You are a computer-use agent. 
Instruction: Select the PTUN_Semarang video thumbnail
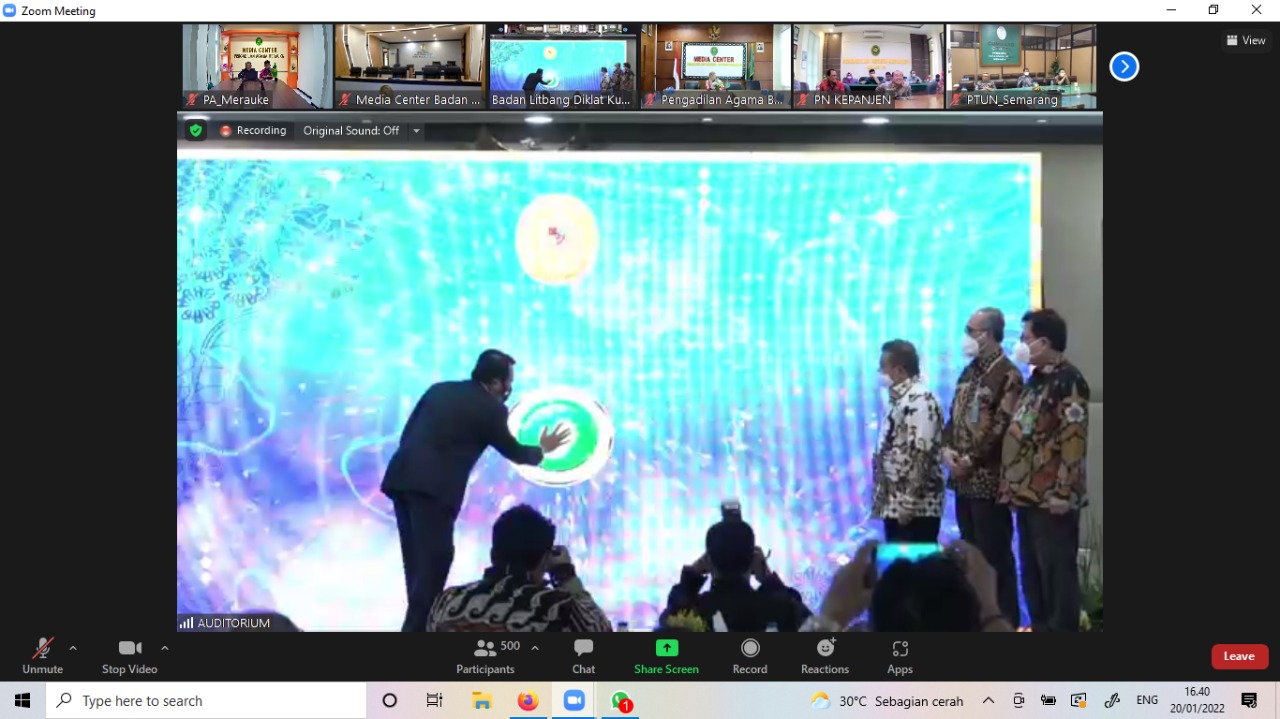pos(1021,67)
